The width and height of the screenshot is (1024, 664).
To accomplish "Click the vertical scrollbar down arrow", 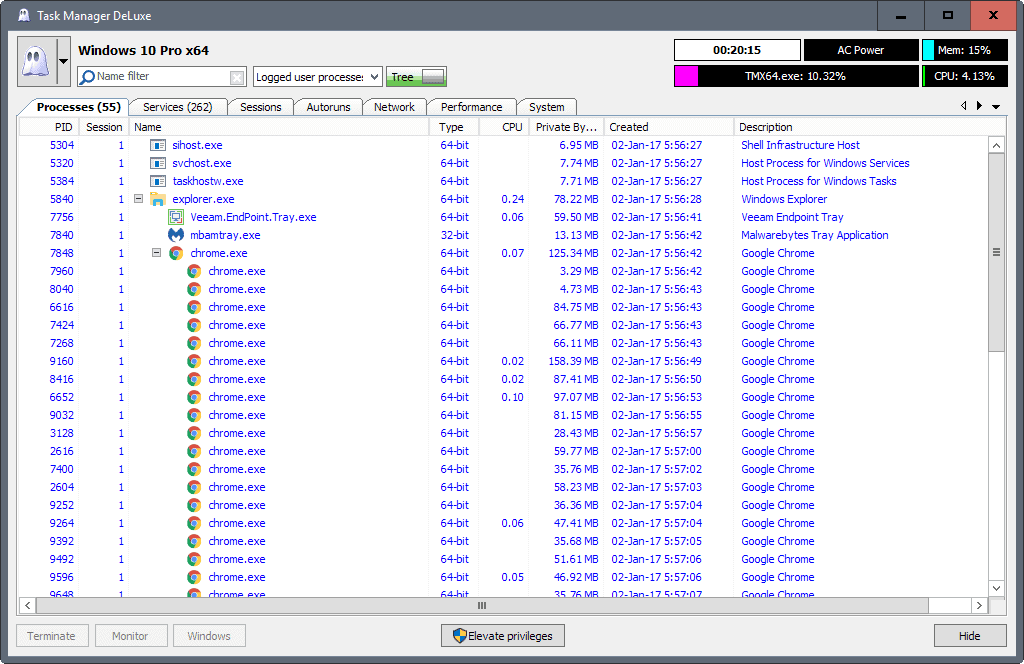I will pos(996,588).
